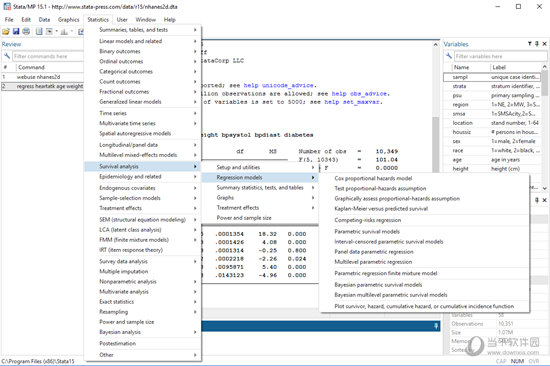The width and height of the screenshot is (550, 366).
Task: Expand Linear models and related submenu
Action: tap(143, 41)
